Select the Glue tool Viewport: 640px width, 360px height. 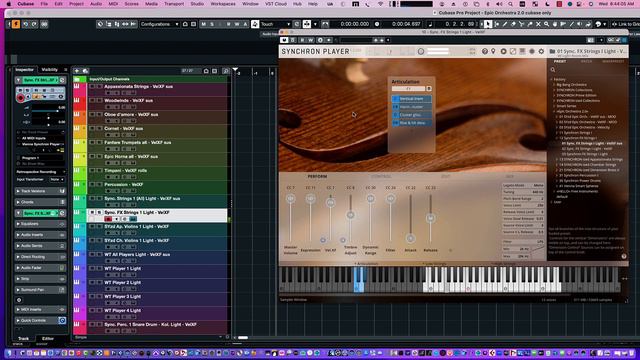pos(530,24)
